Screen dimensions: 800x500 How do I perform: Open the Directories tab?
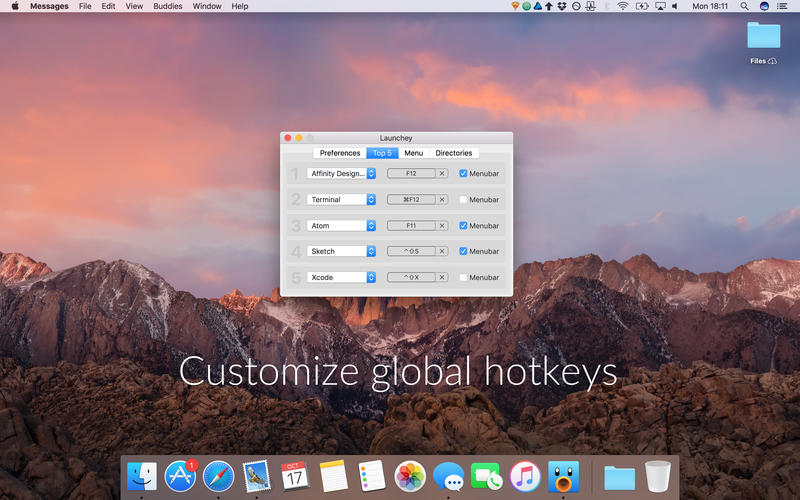454,153
